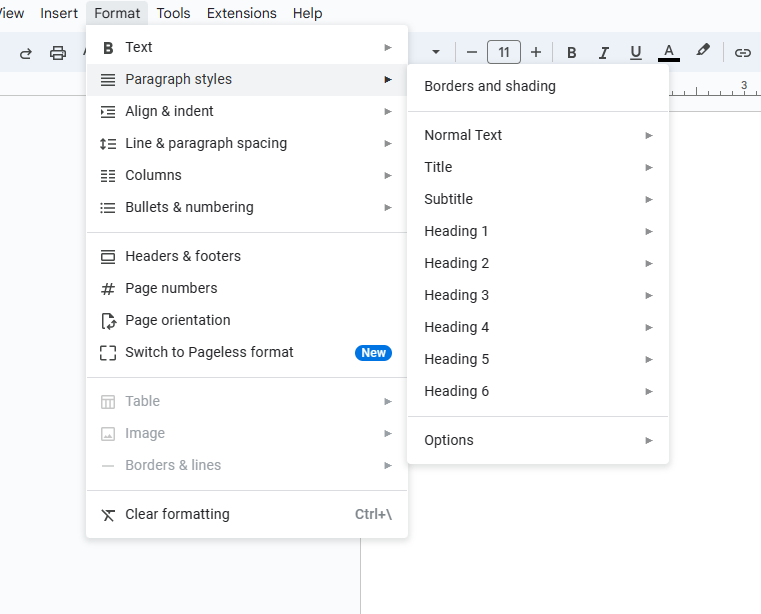Open the Text submenu
Screen dimensions: 761x614
(247, 48)
